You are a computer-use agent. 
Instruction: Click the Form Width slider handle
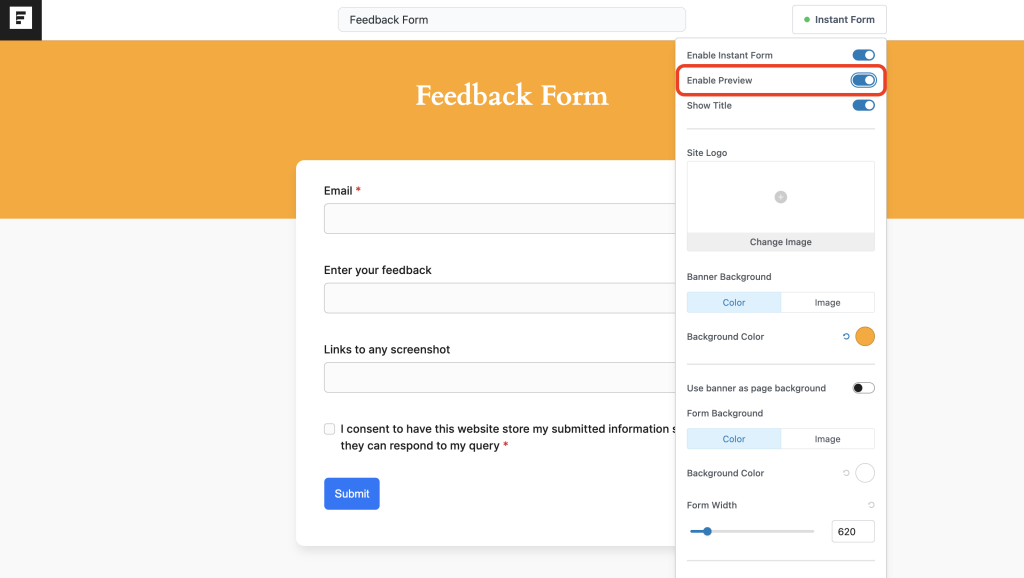click(x=707, y=531)
